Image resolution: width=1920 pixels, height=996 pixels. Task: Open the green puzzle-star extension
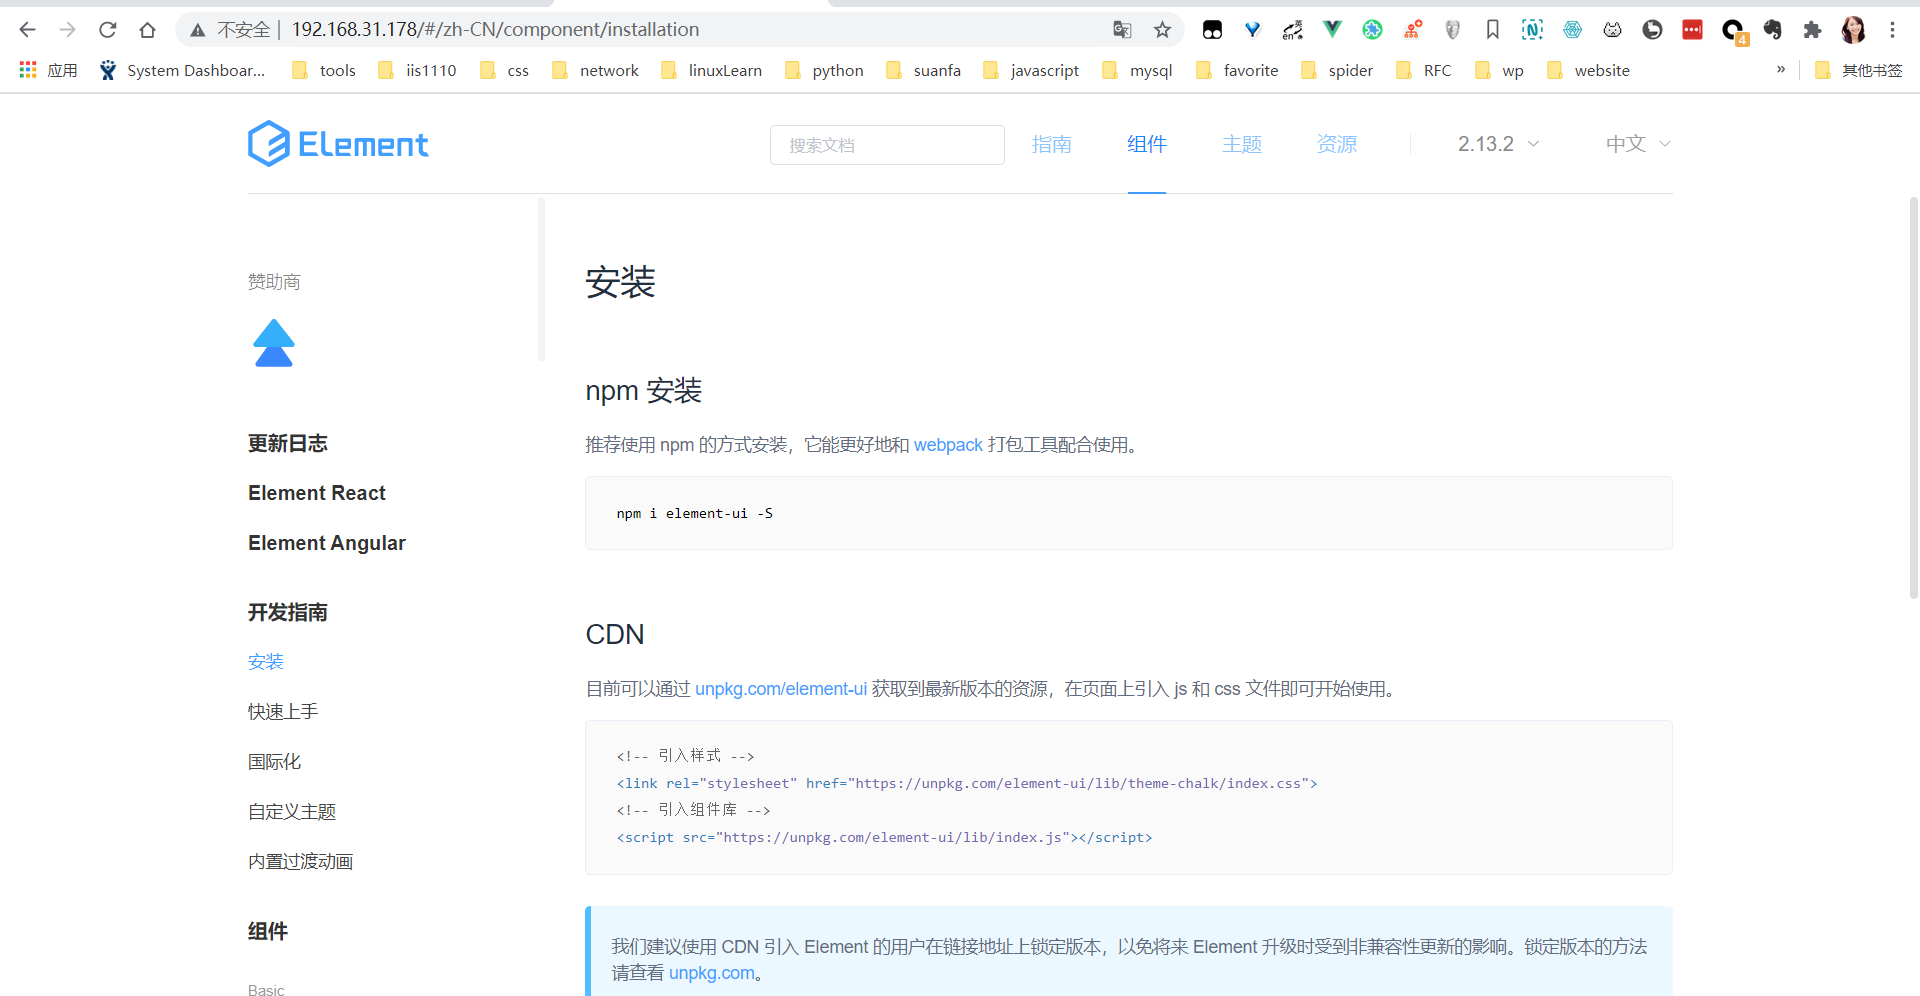pyautogui.click(x=1372, y=30)
